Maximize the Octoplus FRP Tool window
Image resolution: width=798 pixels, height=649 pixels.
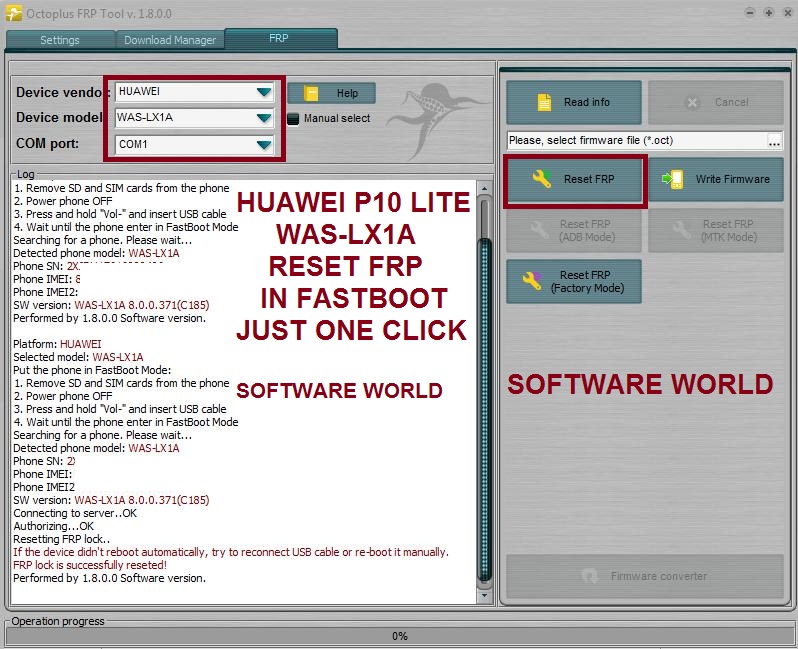pos(769,13)
